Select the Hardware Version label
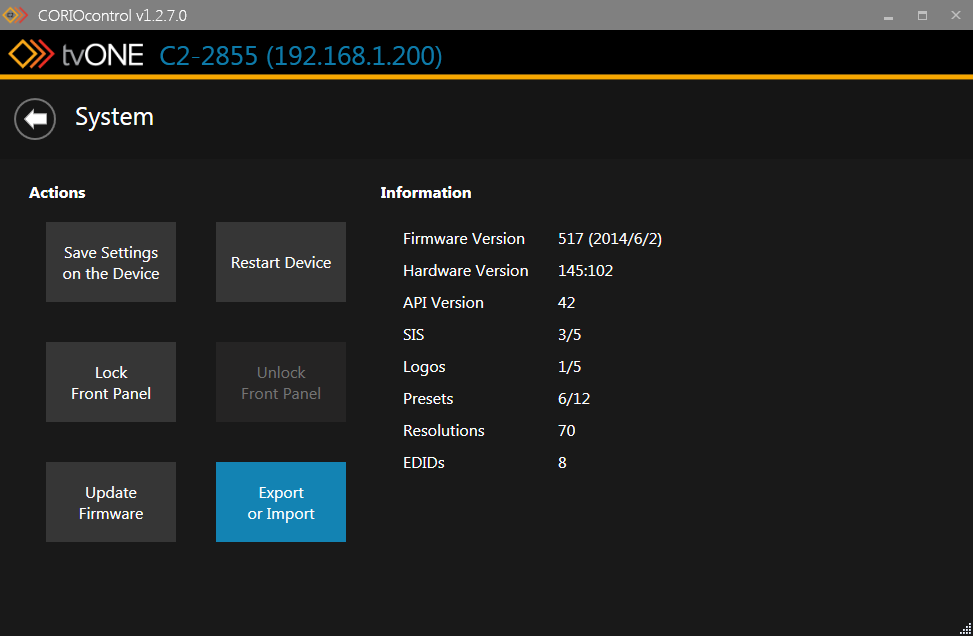973x636 pixels. (465, 271)
